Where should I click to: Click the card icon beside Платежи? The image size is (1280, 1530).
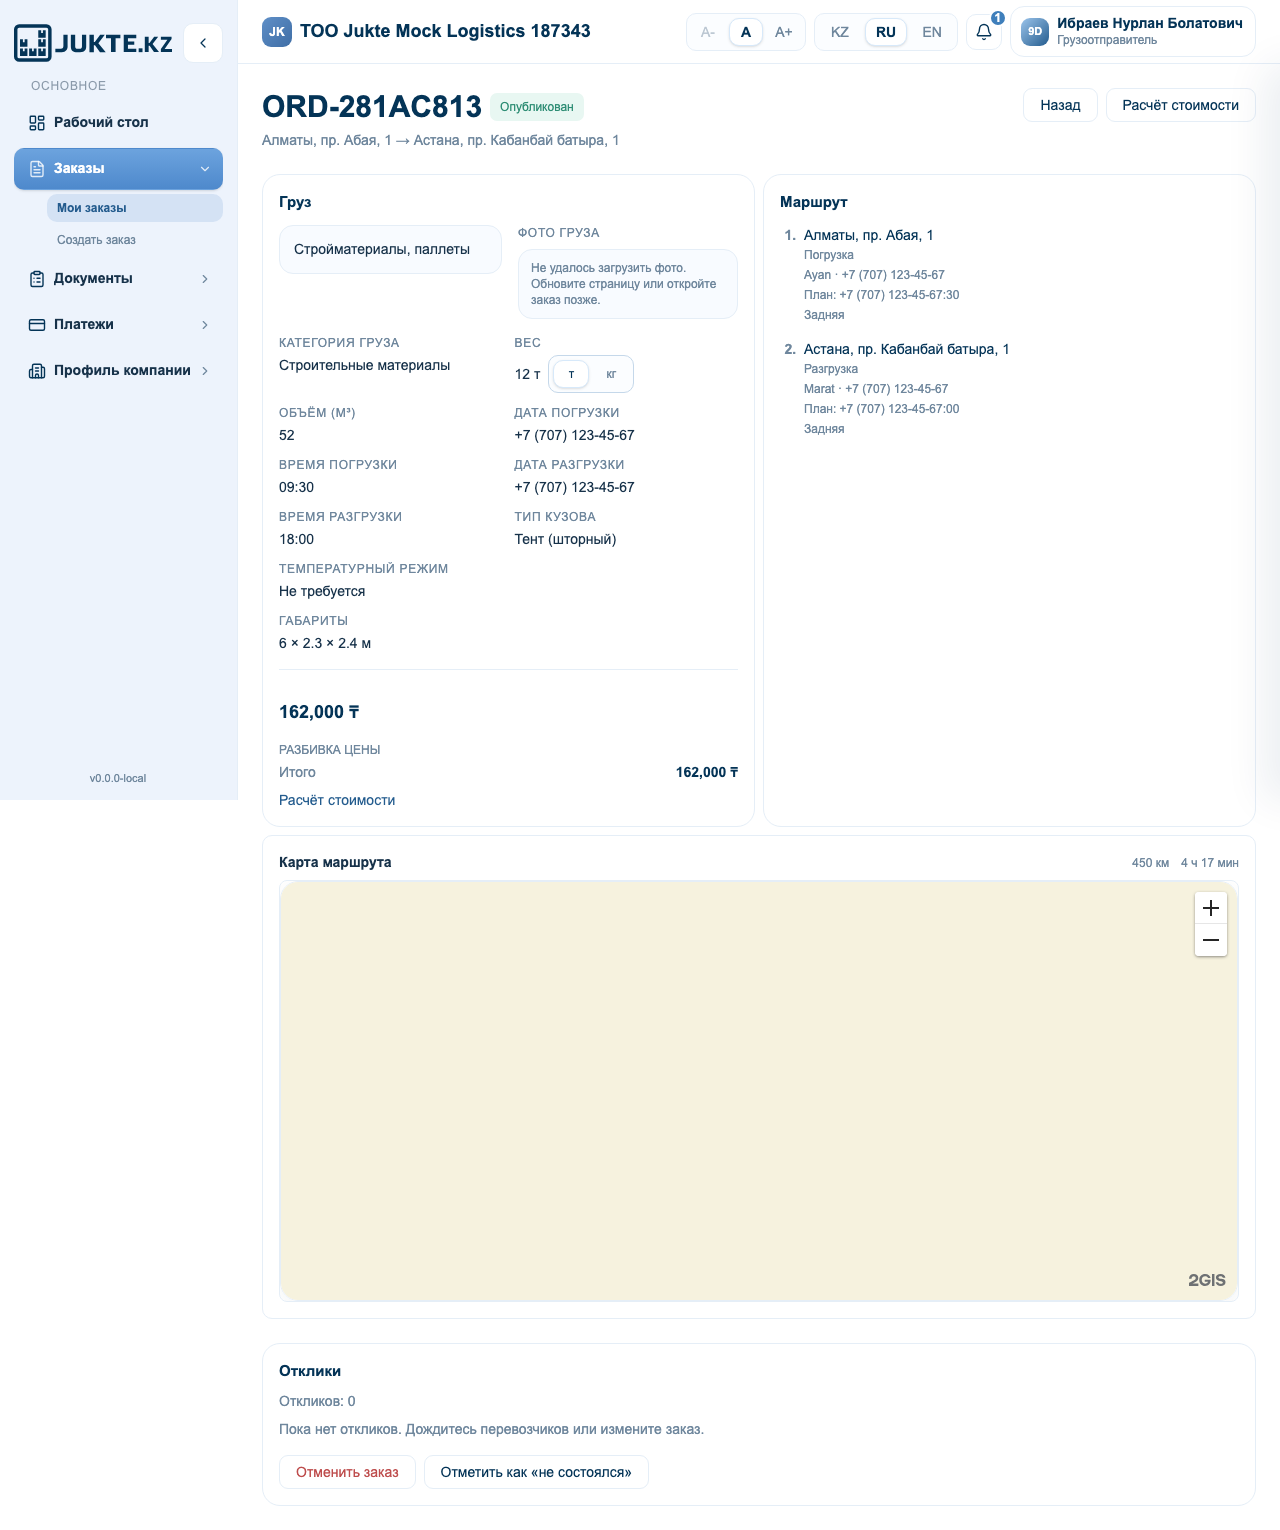pos(37,324)
